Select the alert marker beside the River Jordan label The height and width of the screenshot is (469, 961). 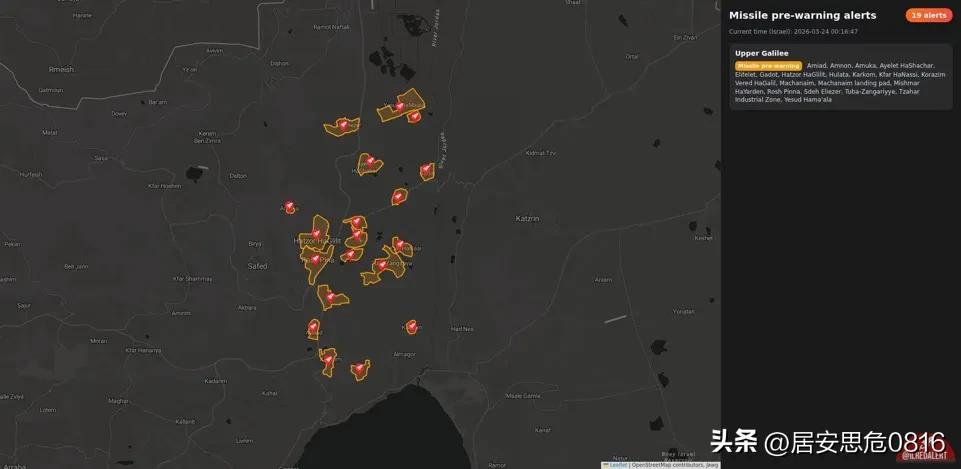click(x=427, y=170)
